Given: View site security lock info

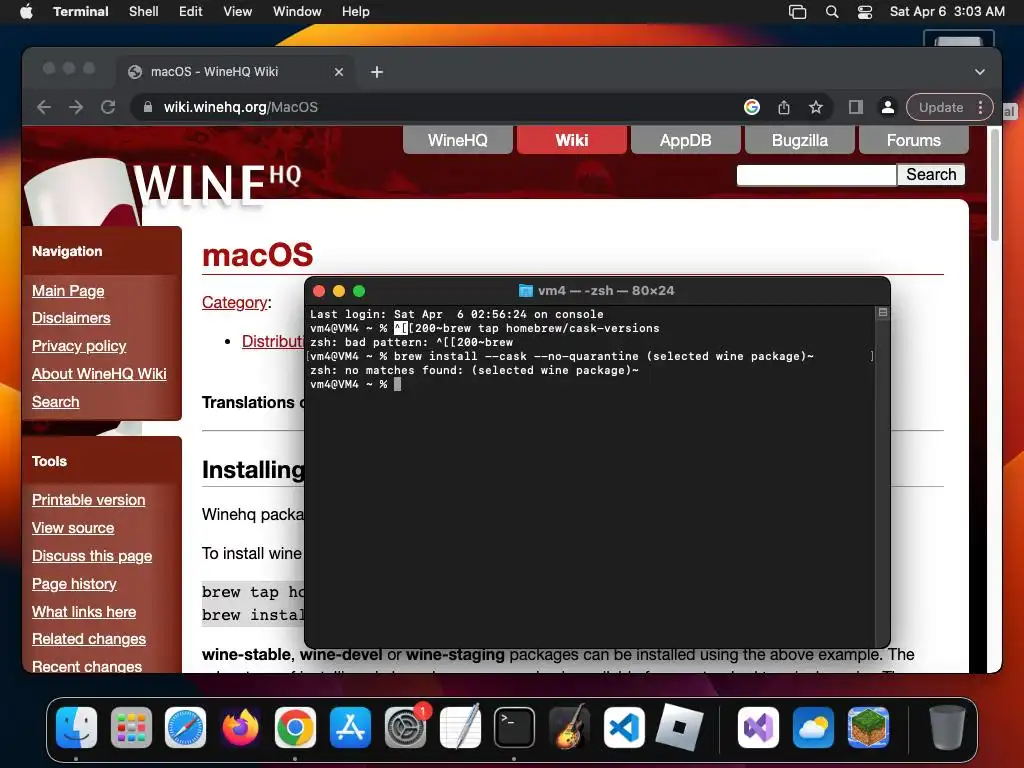Looking at the screenshot, I should pos(148,107).
